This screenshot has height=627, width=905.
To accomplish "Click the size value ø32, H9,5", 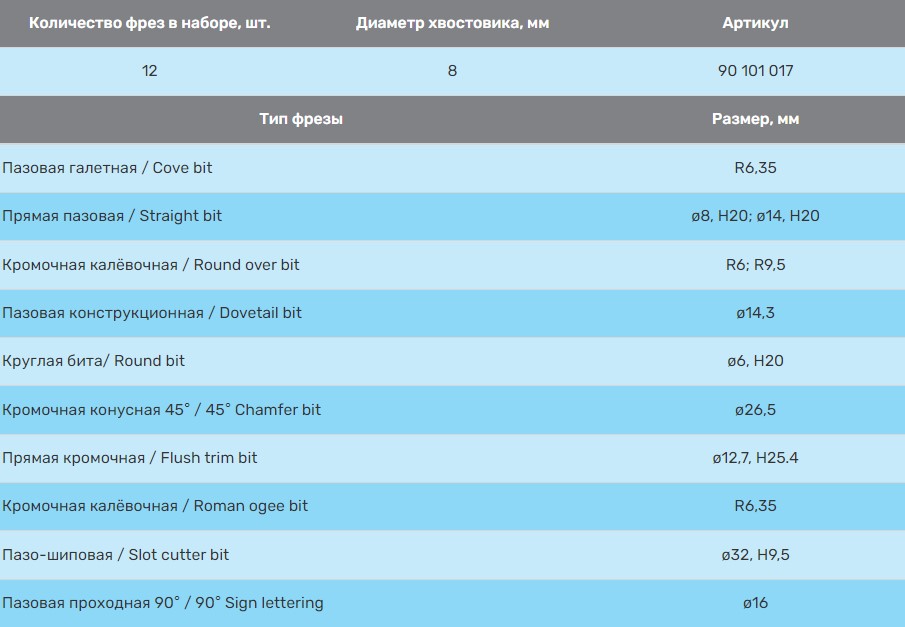I will [x=755, y=554].
